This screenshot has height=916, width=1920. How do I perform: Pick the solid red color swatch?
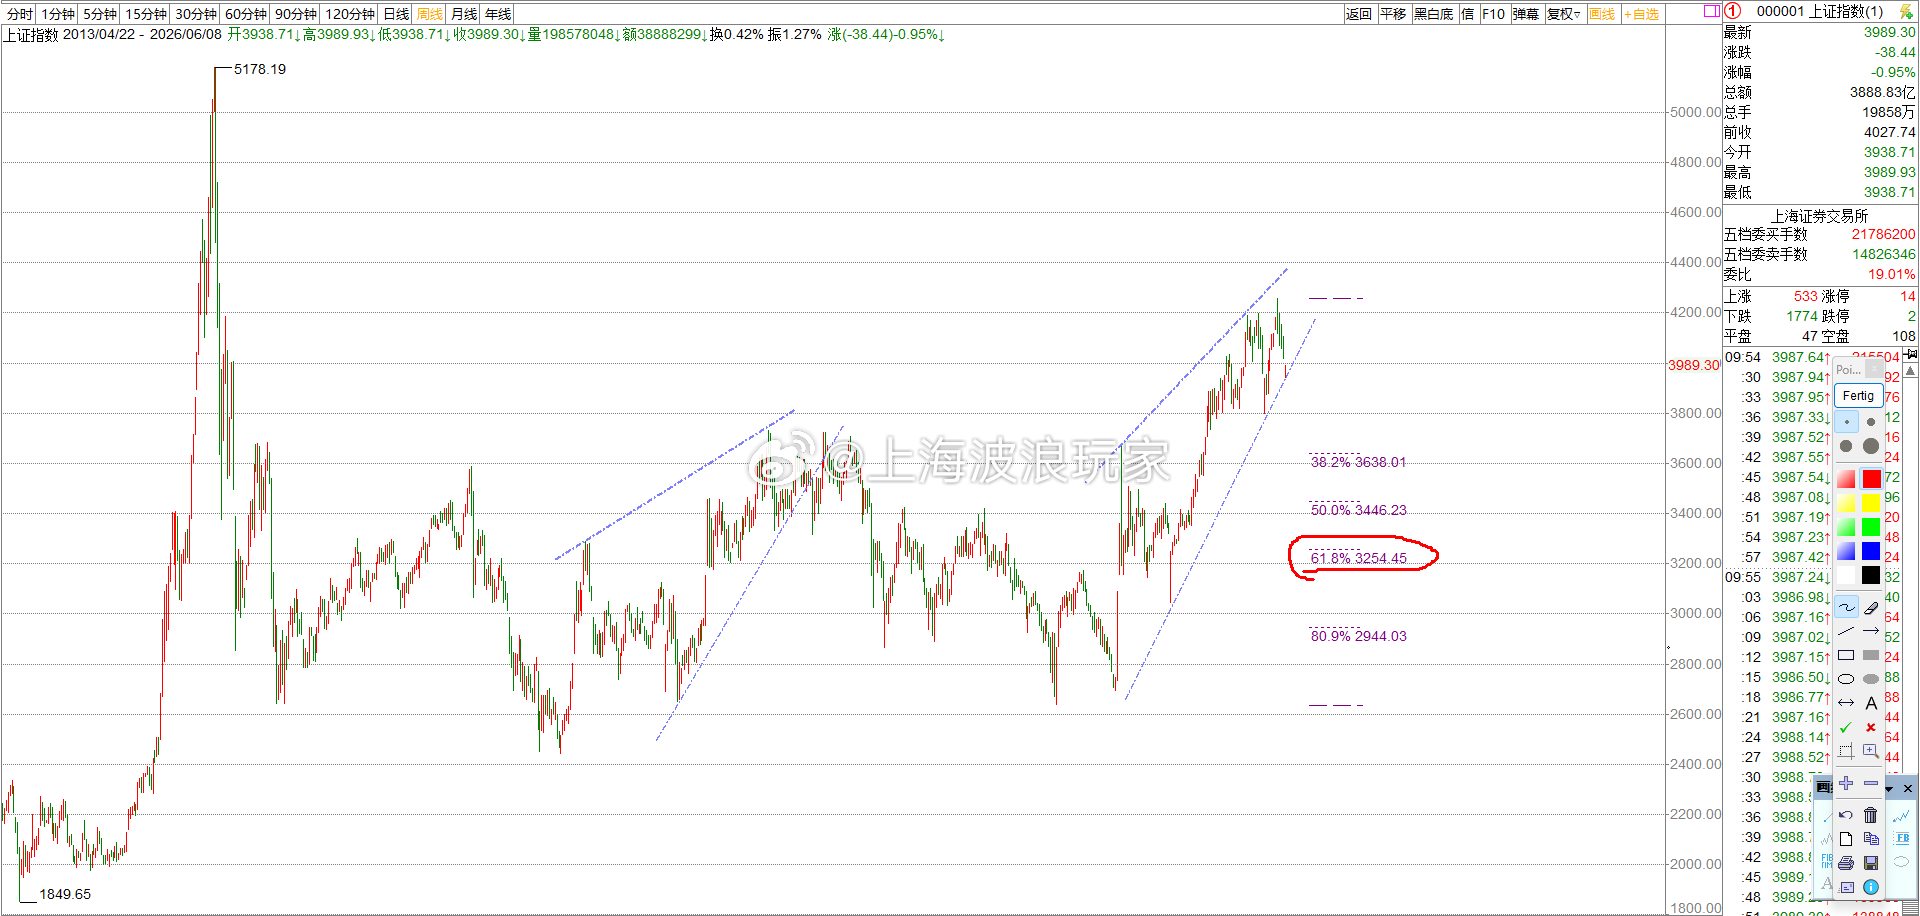pos(1871,478)
